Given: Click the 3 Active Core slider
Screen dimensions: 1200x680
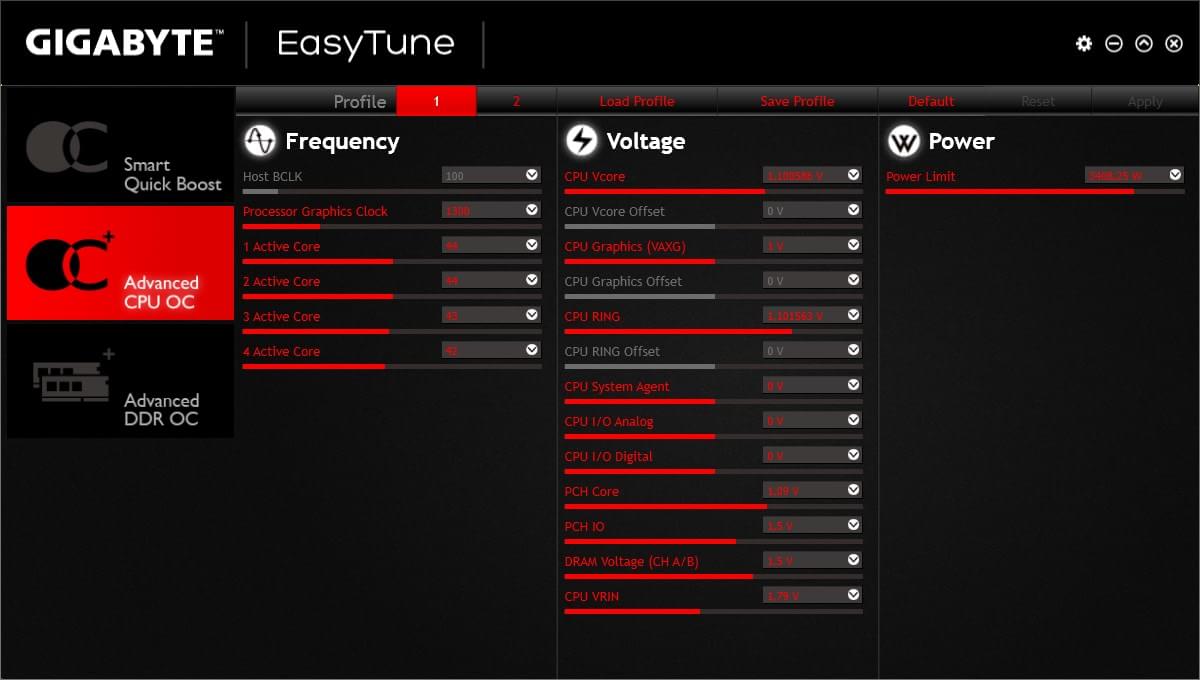Looking at the screenshot, I should click(x=392, y=331).
